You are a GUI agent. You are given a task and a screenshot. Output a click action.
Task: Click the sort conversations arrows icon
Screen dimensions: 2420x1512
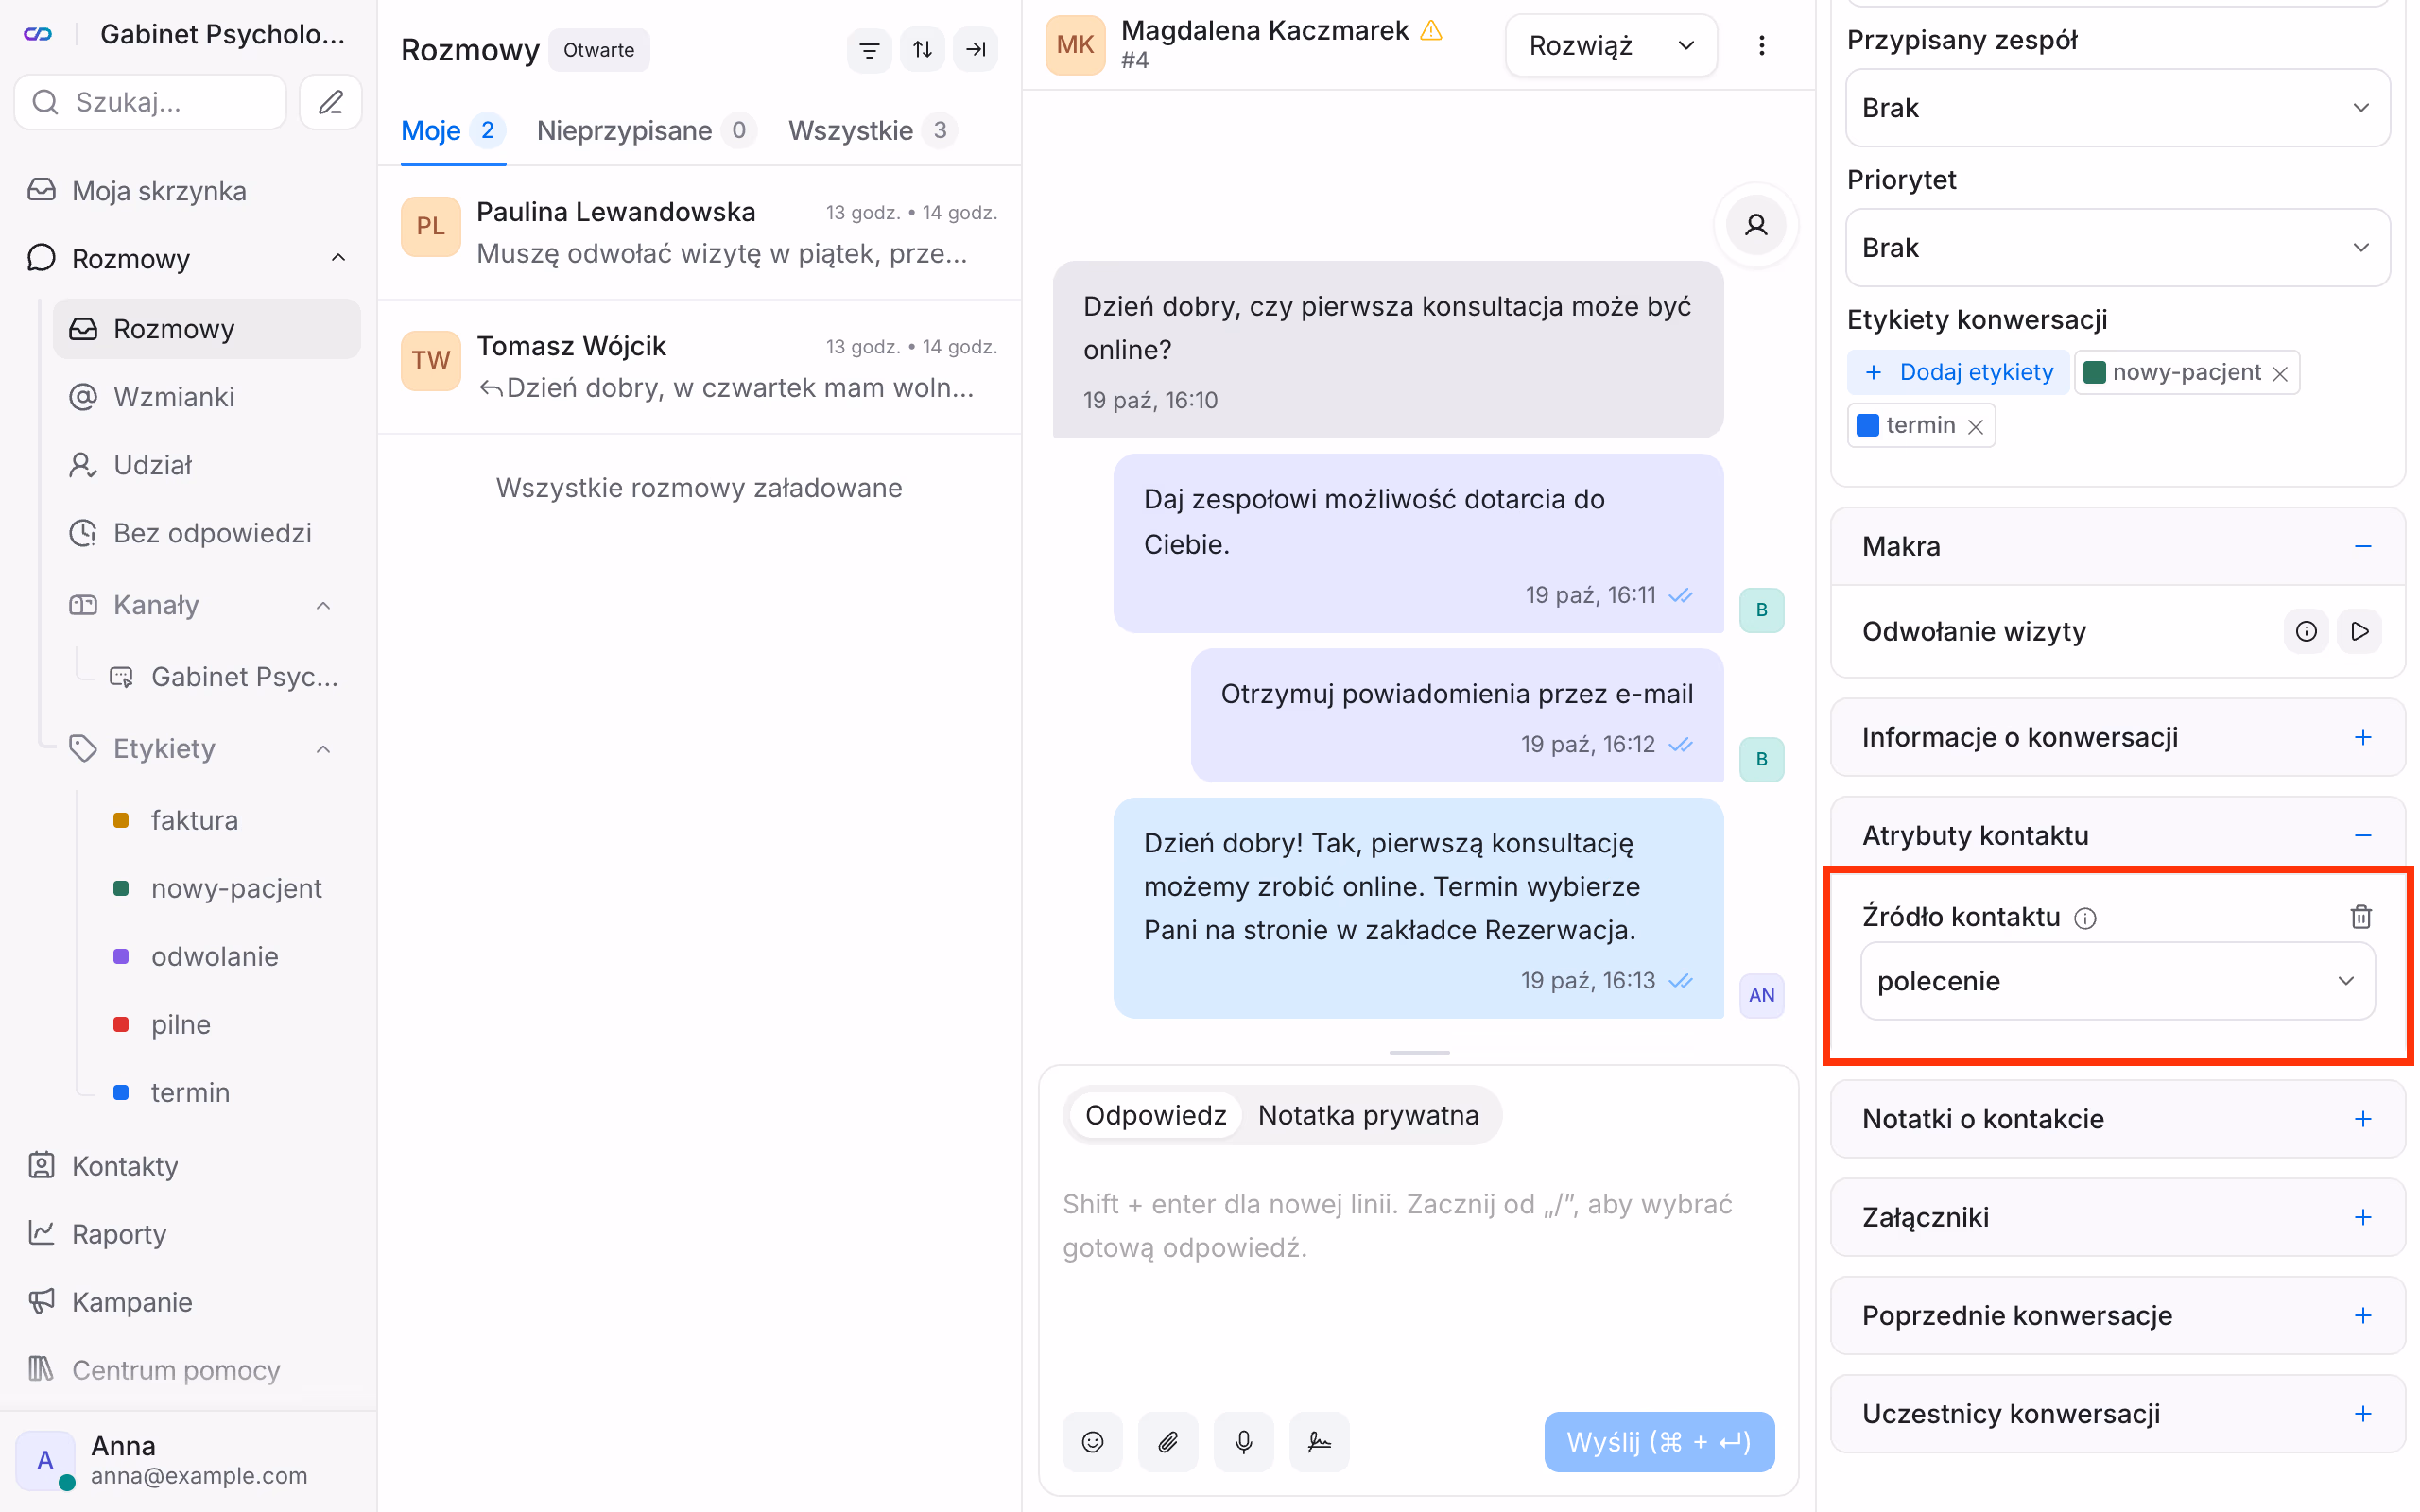[922, 49]
